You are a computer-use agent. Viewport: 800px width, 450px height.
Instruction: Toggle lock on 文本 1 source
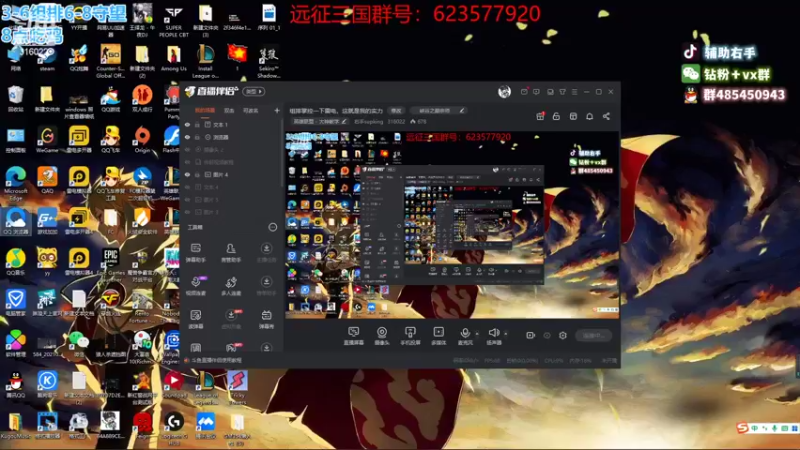click(x=197, y=124)
